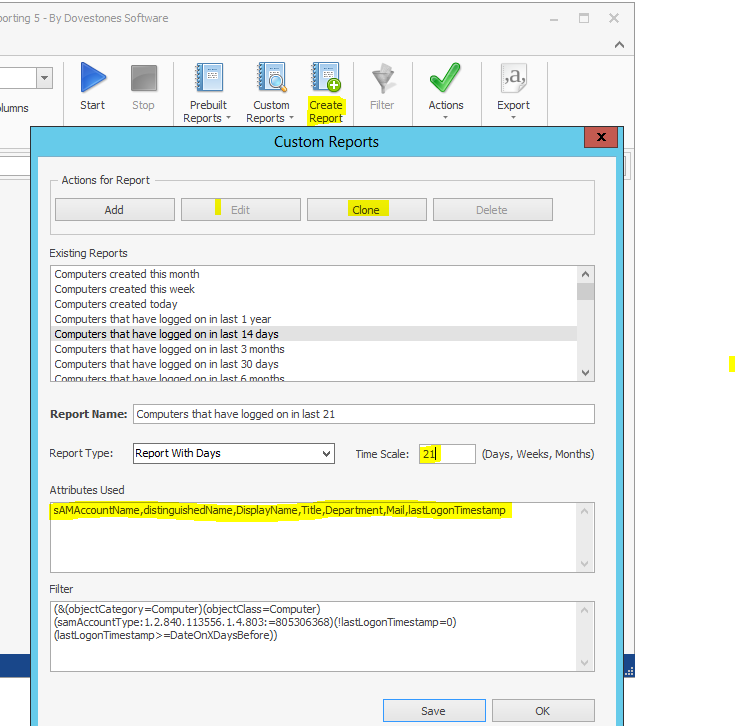This screenshot has width=735, height=726.
Task: Open the Custom Reports toolbar icon
Action: [x=271, y=78]
